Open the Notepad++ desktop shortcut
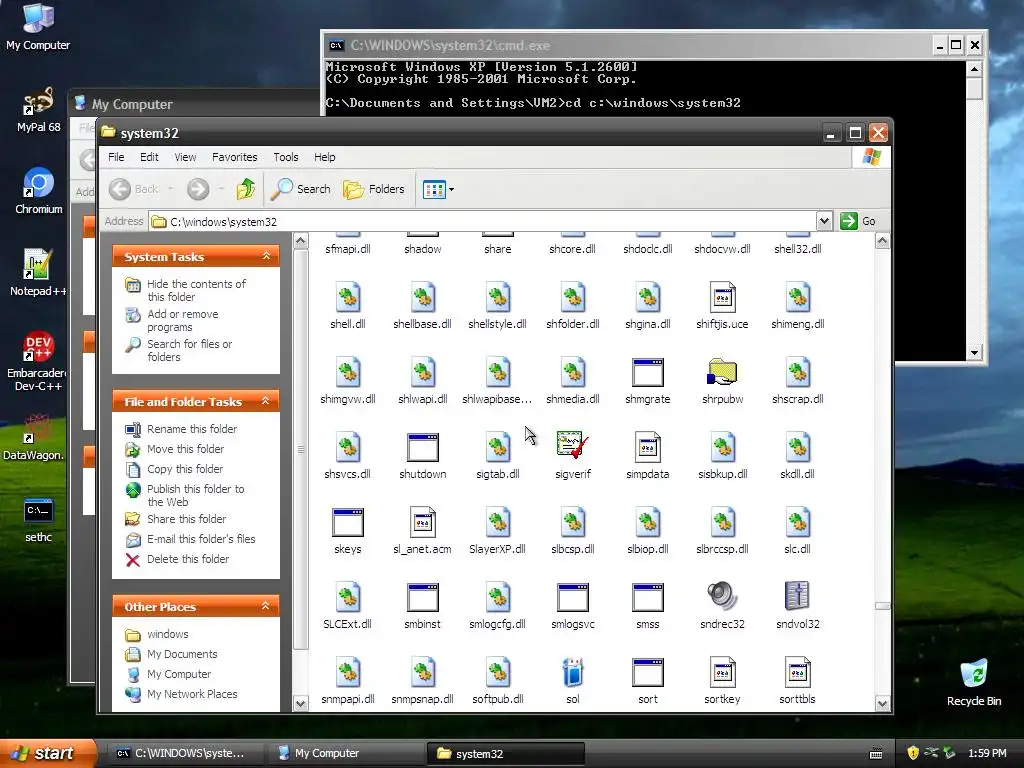This screenshot has width=1024, height=768. pyautogui.click(x=38, y=272)
